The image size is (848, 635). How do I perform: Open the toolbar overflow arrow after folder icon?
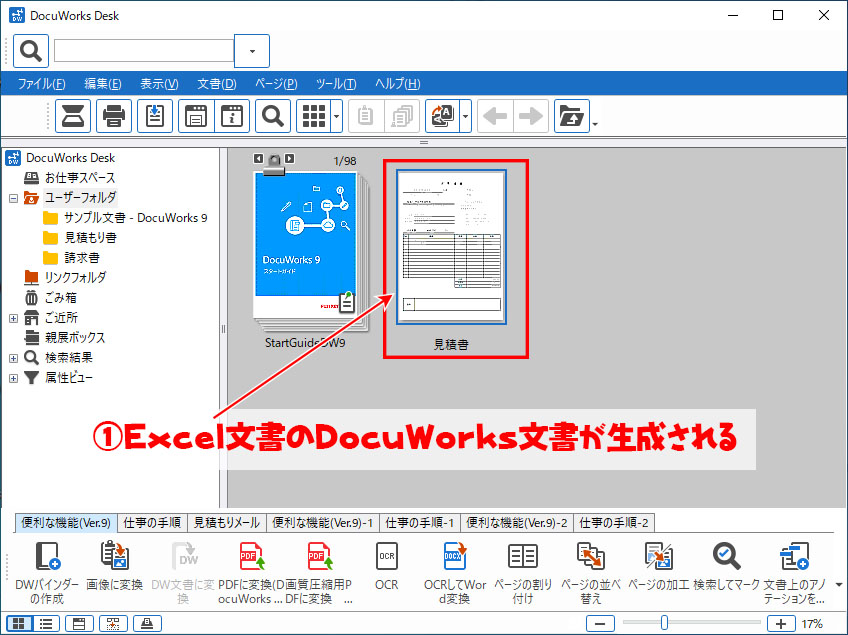595,124
